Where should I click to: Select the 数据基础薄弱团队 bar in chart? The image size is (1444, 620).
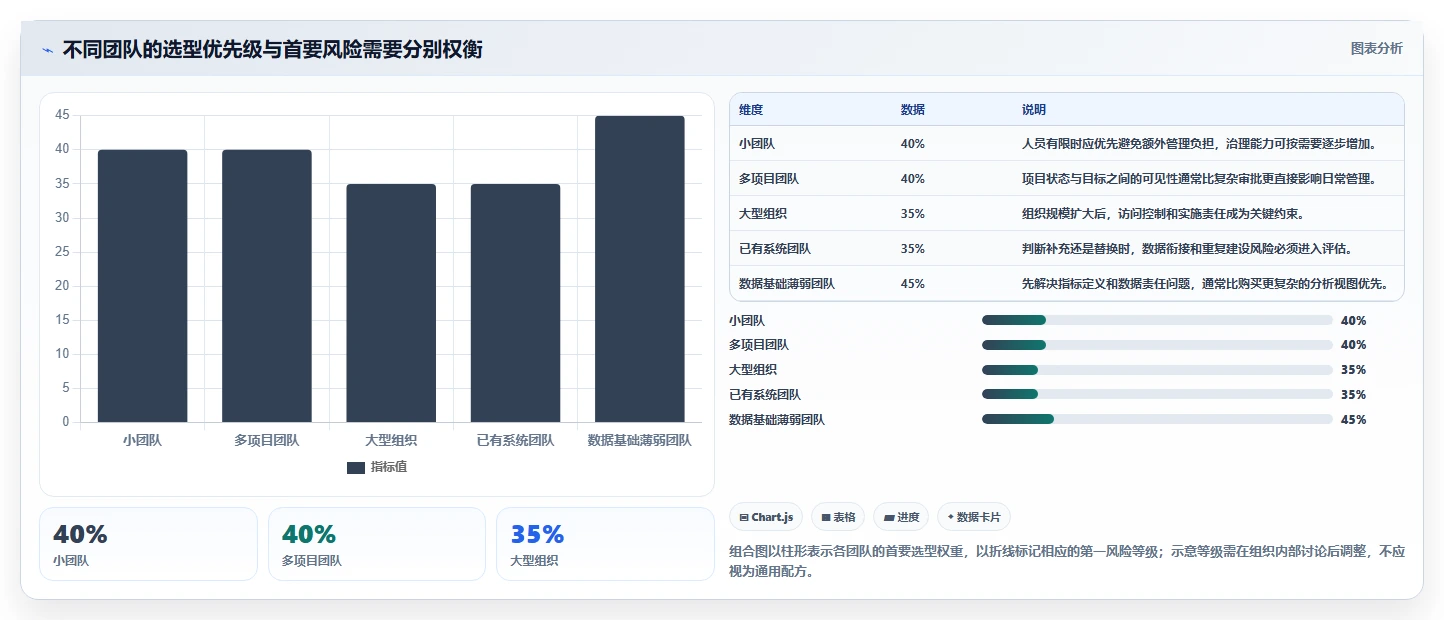click(640, 269)
